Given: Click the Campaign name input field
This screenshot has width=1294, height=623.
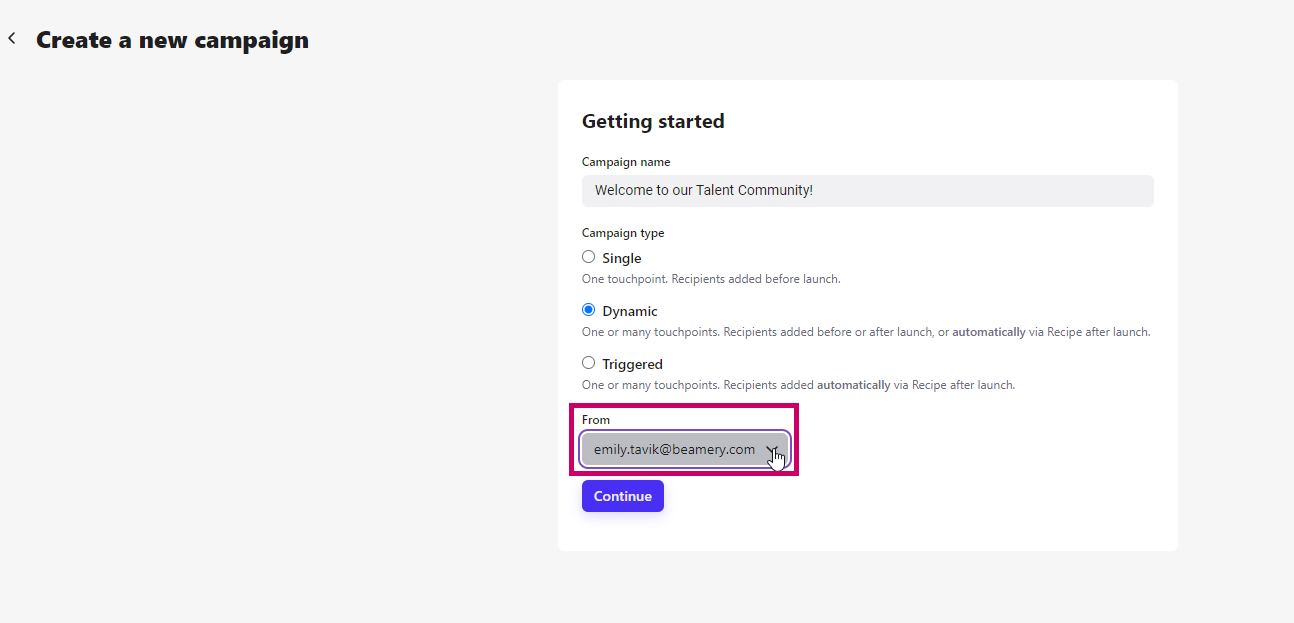Looking at the screenshot, I should point(867,191).
